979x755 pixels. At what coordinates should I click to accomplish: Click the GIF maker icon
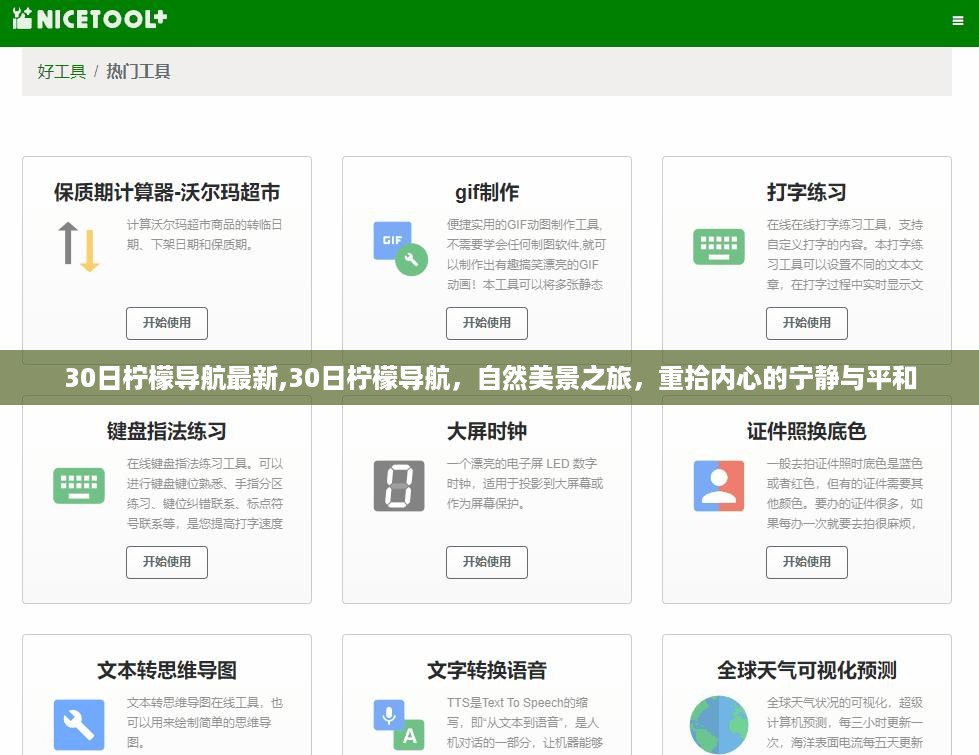pyautogui.click(x=399, y=247)
